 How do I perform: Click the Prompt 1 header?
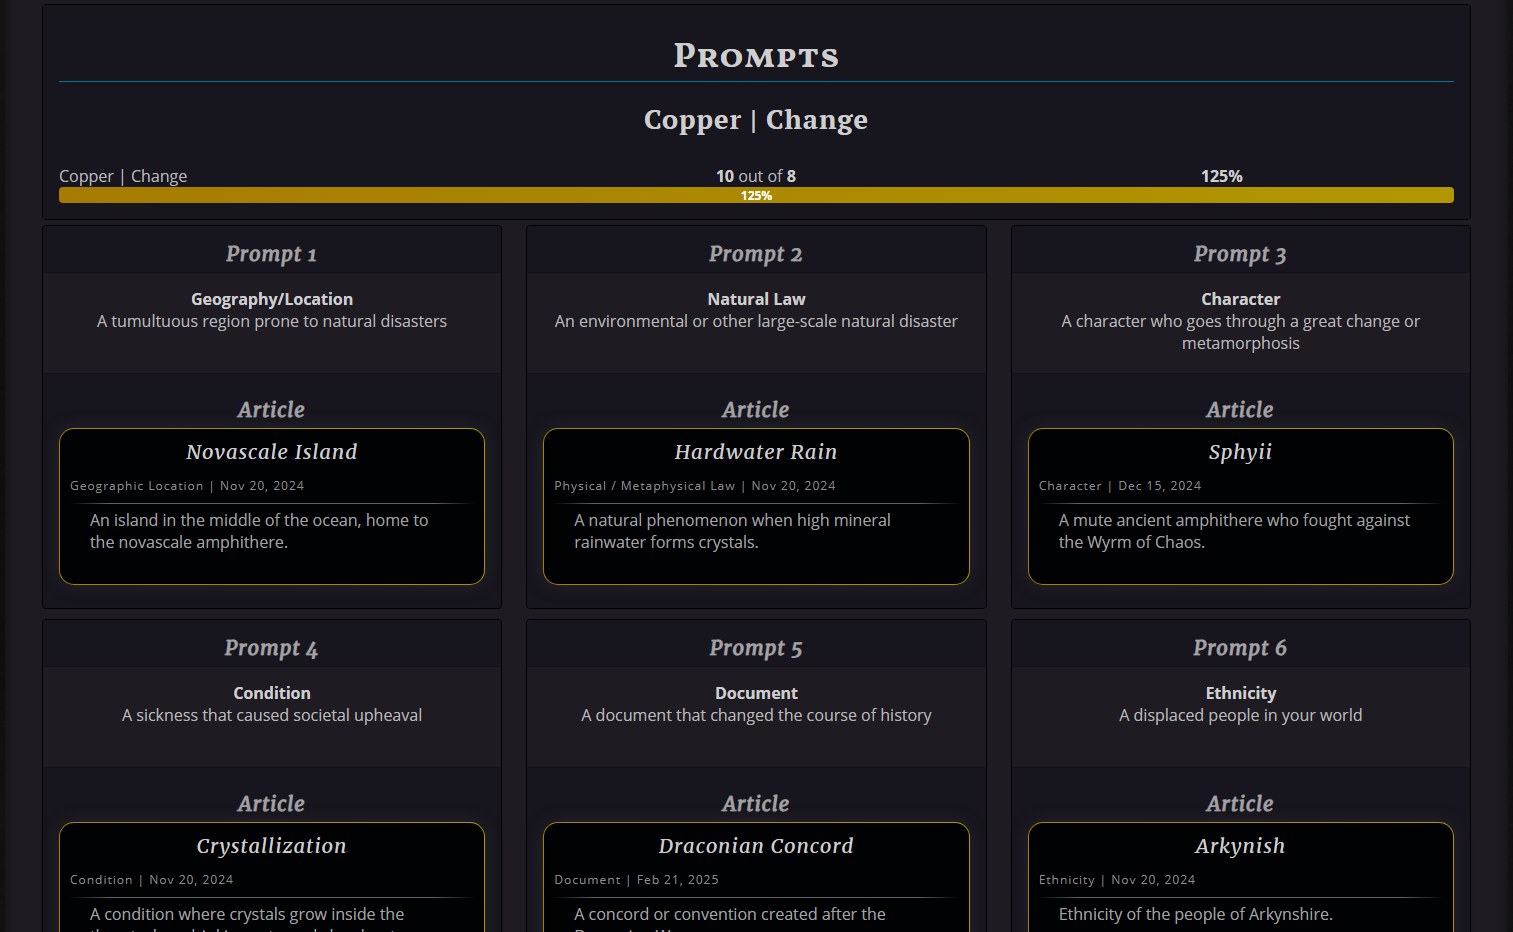[271, 254]
